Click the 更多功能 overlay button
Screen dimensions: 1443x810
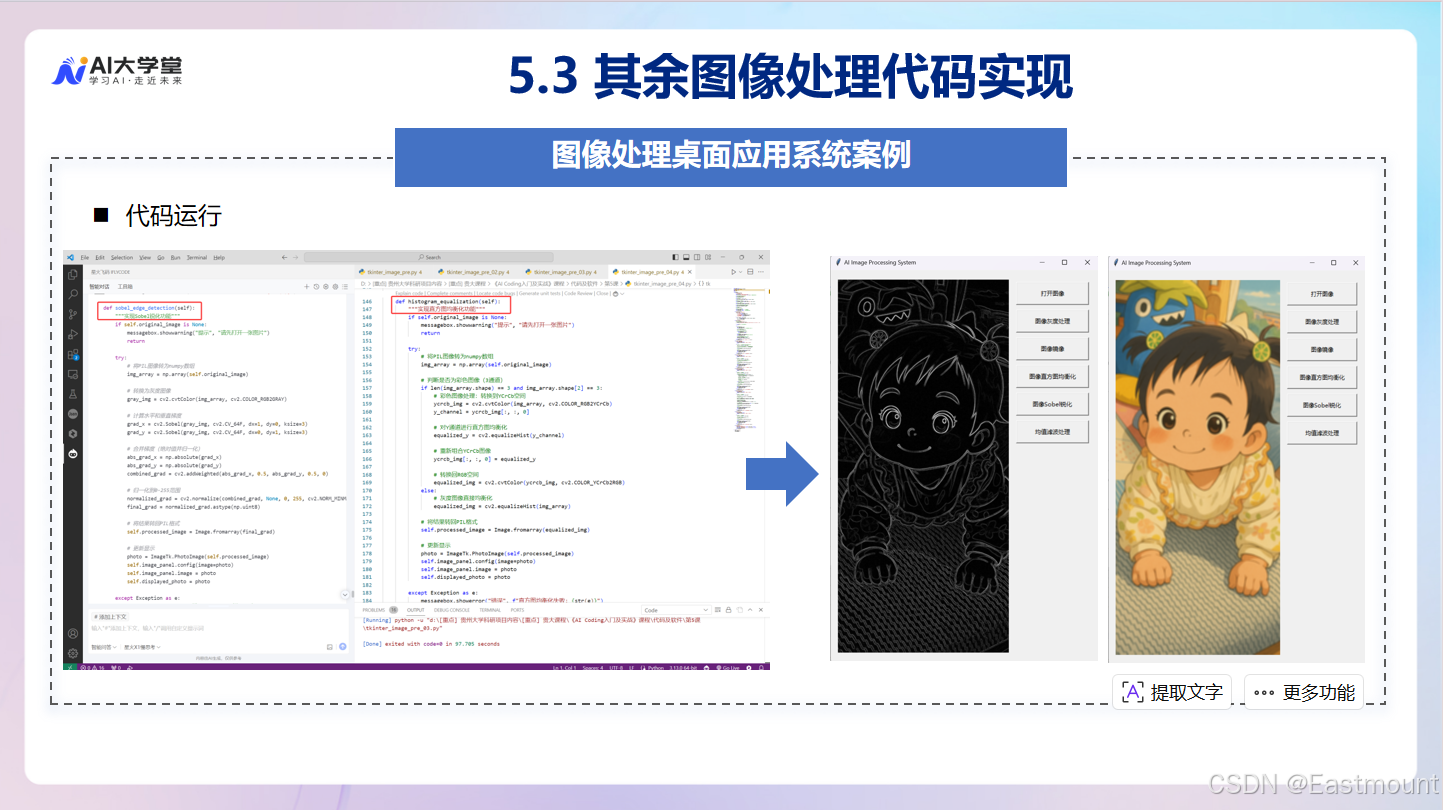(1304, 692)
